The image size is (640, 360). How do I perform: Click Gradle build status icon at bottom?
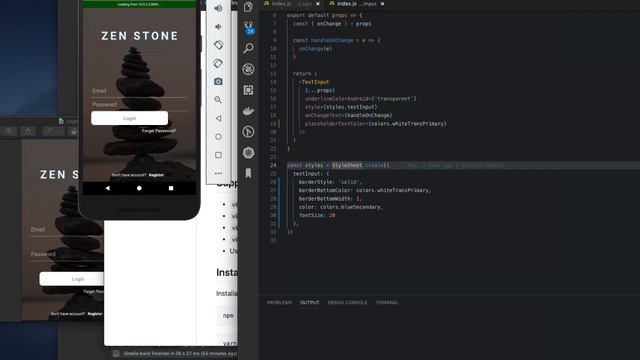[x=116, y=353]
